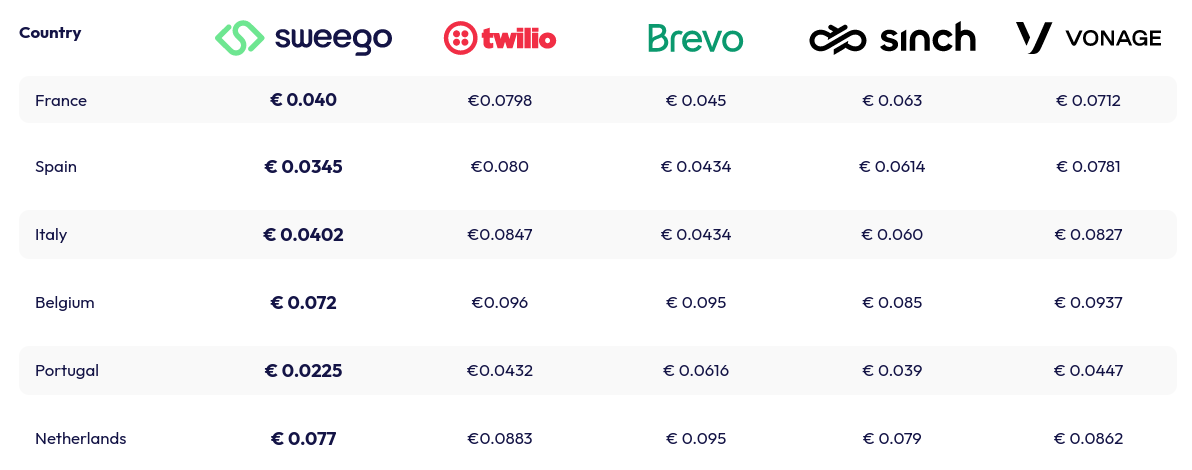
Task: Click the Twilio logo
Action: click(500, 38)
